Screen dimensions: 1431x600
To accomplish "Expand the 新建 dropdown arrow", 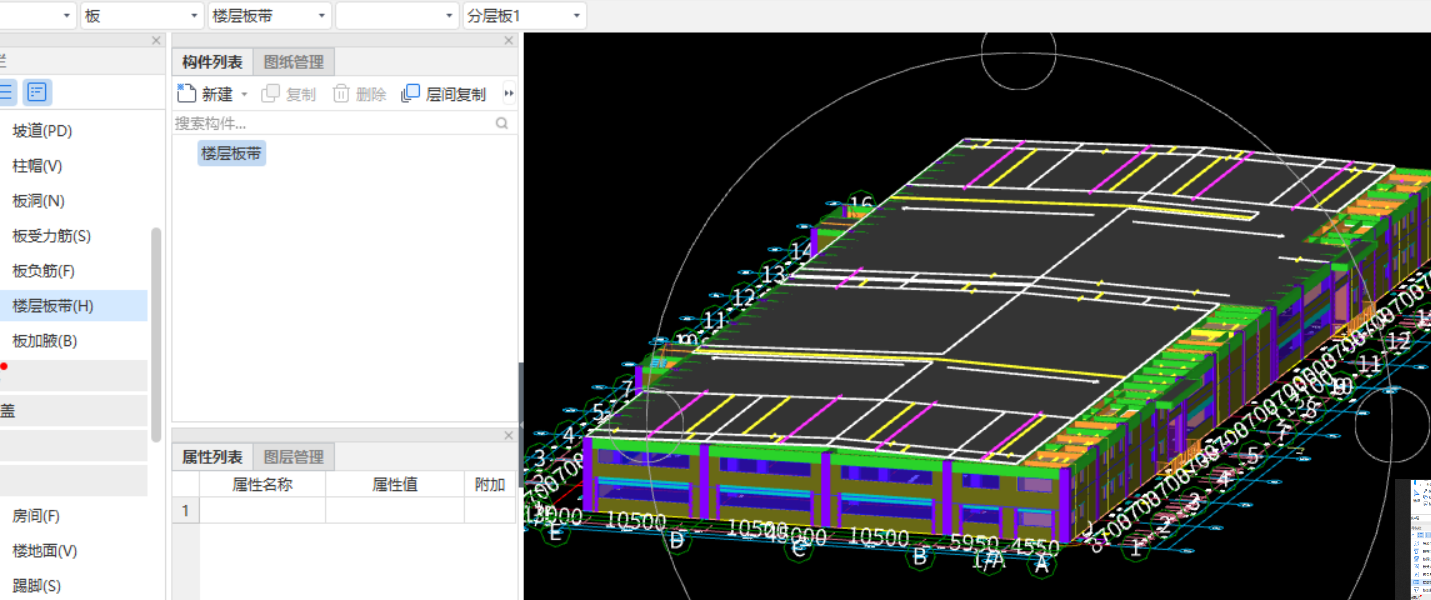I will pyautogui.click(x=244, y=94).
